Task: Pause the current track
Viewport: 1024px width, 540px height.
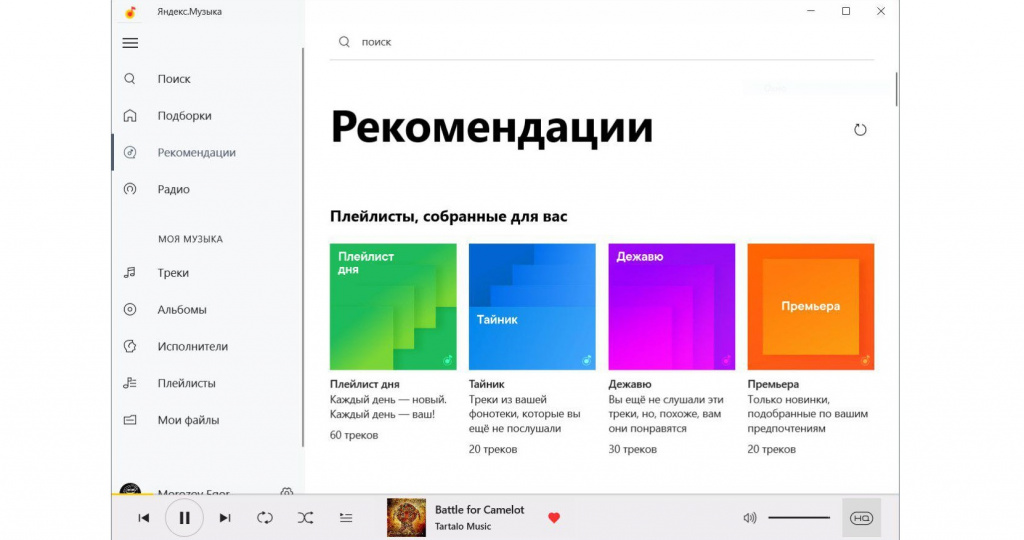Action: click(x=184, y=518)
